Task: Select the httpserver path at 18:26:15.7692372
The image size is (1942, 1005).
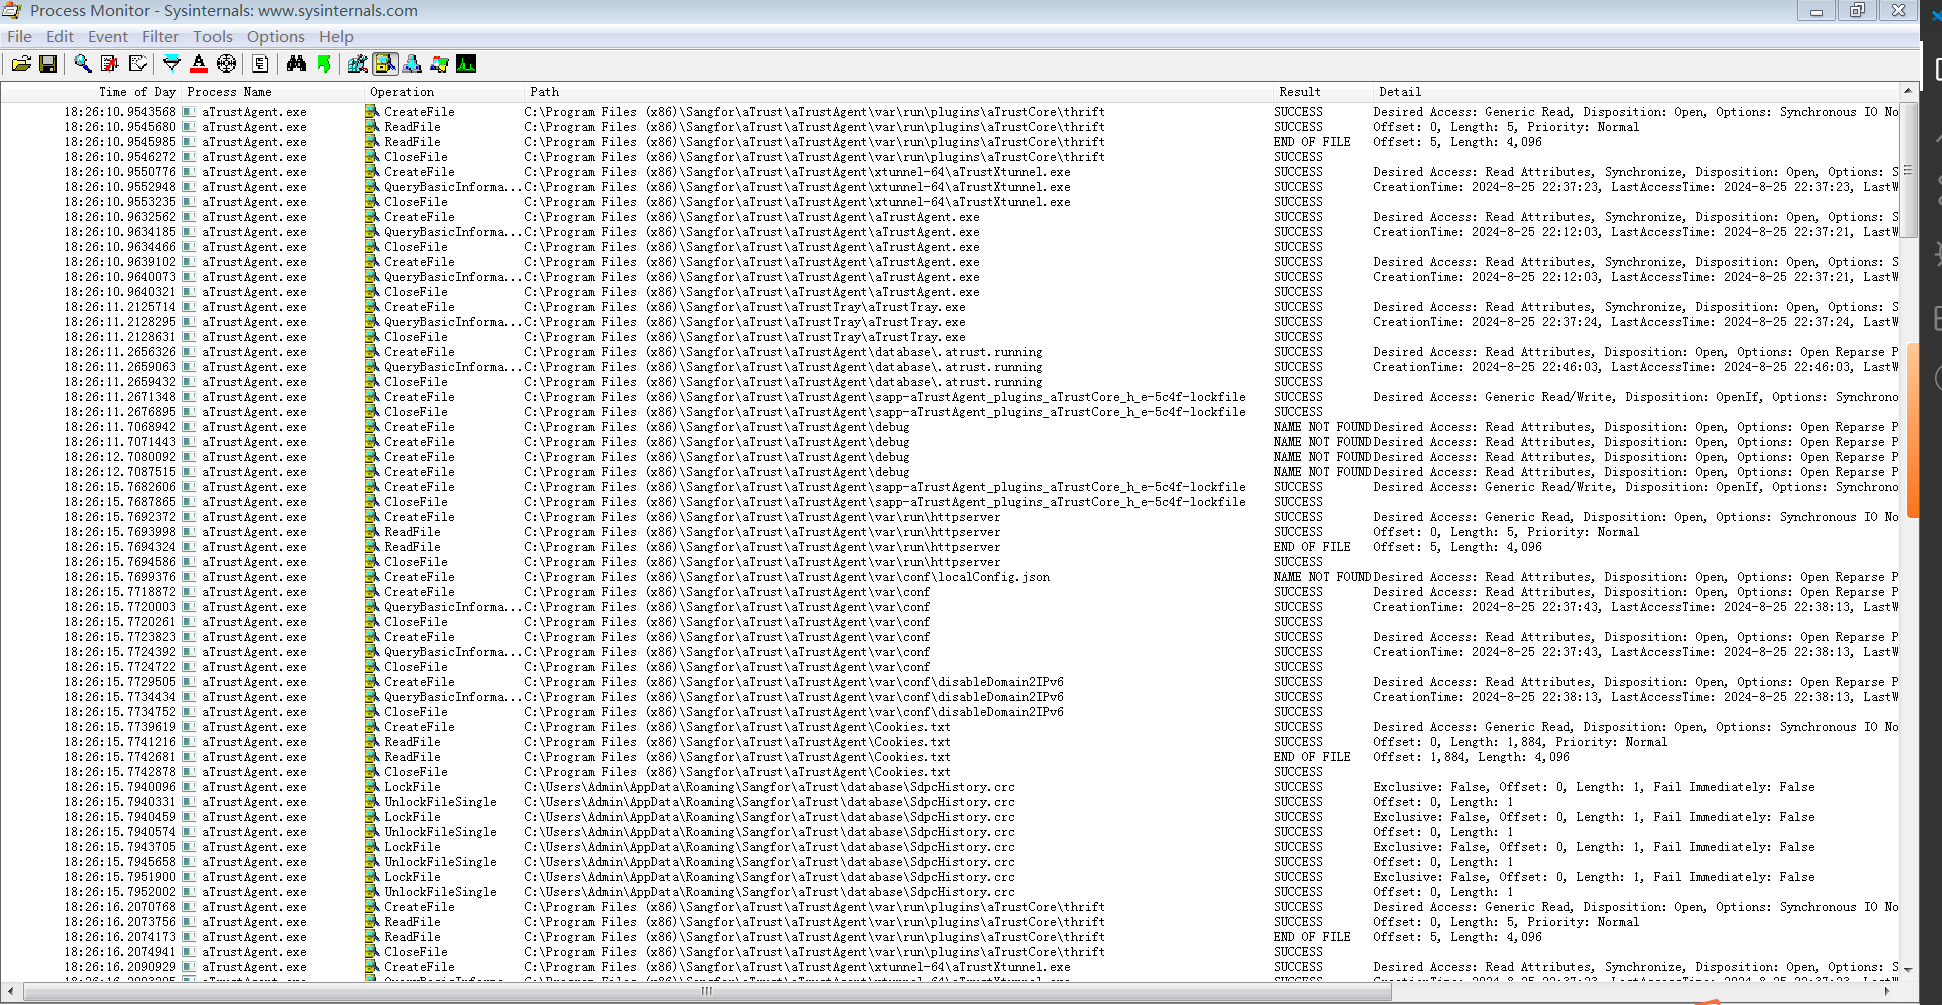Action: [762, 517]
